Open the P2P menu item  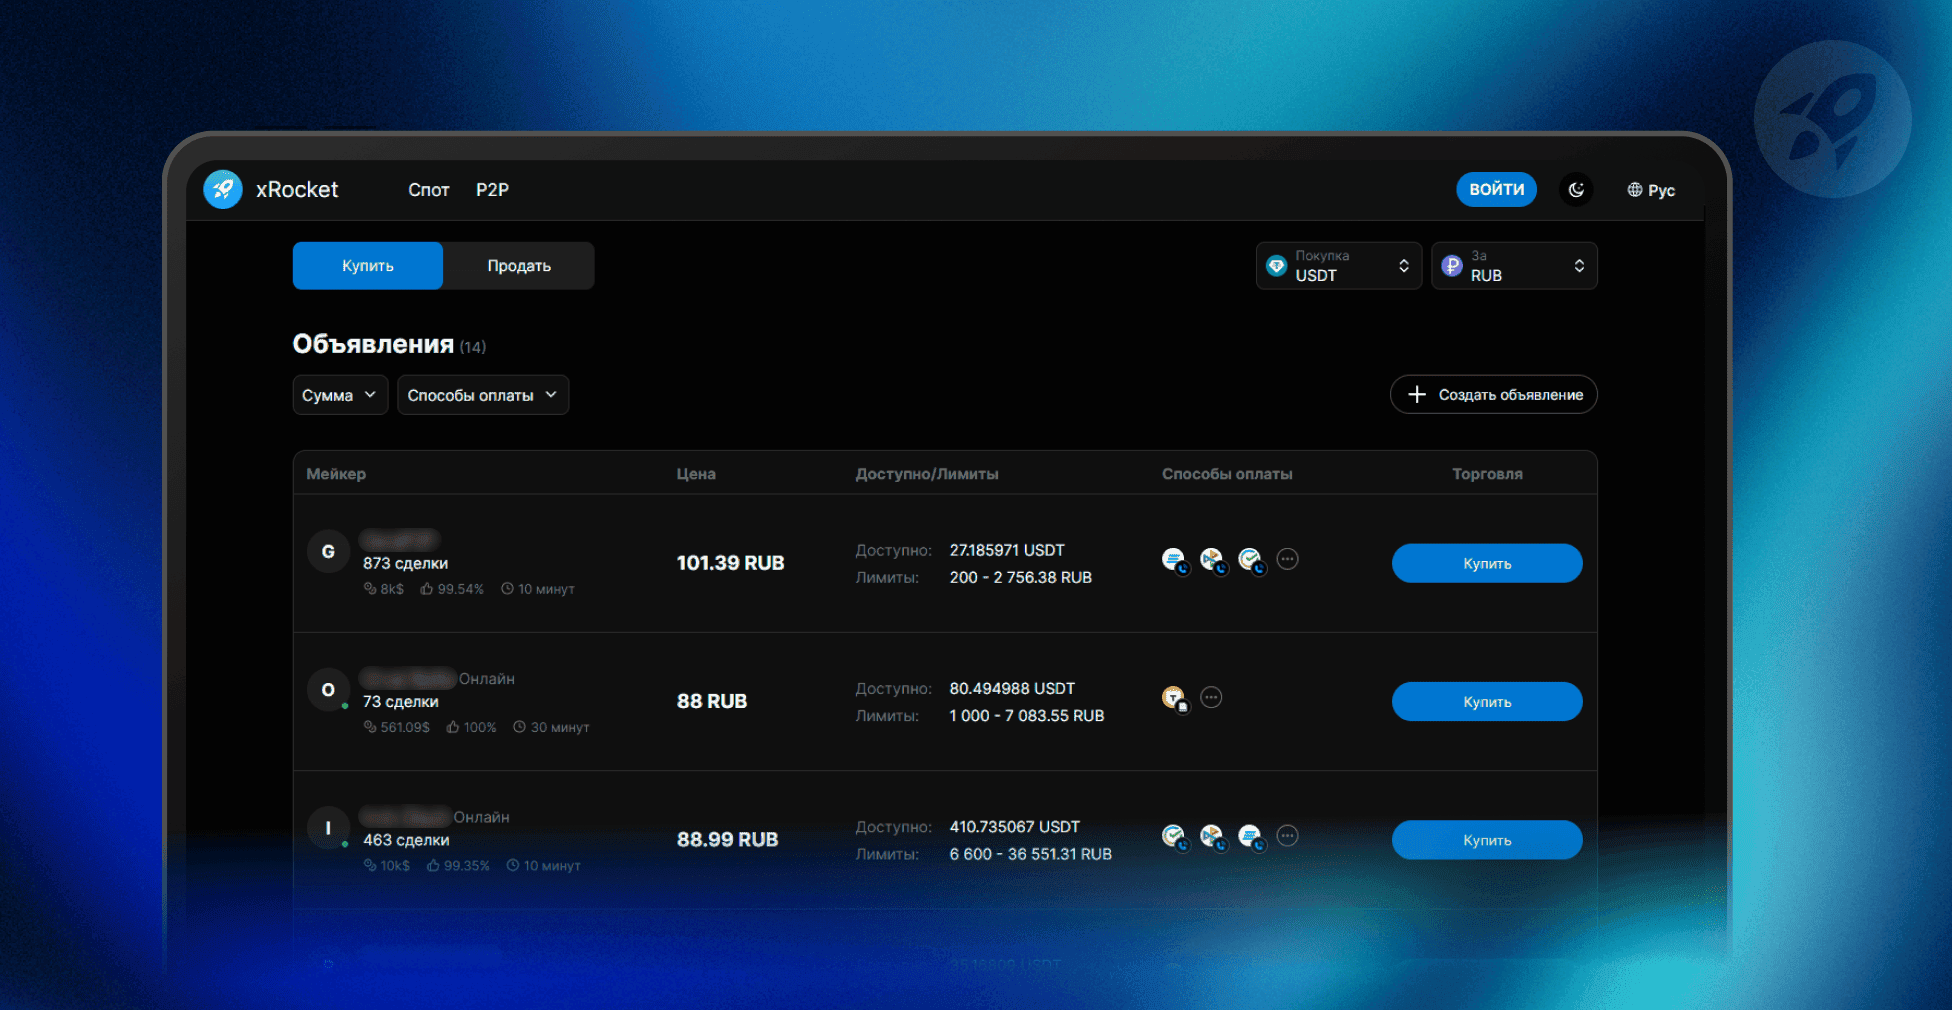pos(492,190)
